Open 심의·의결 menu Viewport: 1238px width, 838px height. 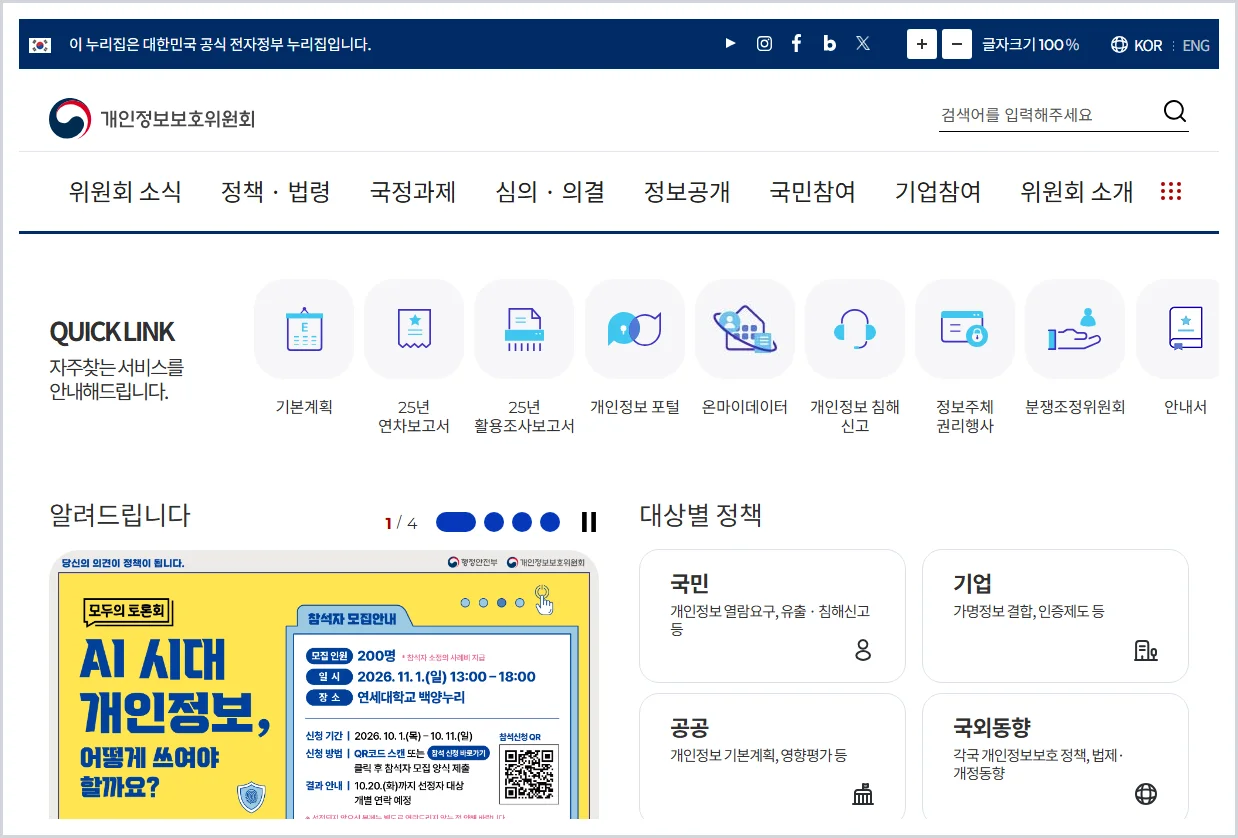coord(550,192)
